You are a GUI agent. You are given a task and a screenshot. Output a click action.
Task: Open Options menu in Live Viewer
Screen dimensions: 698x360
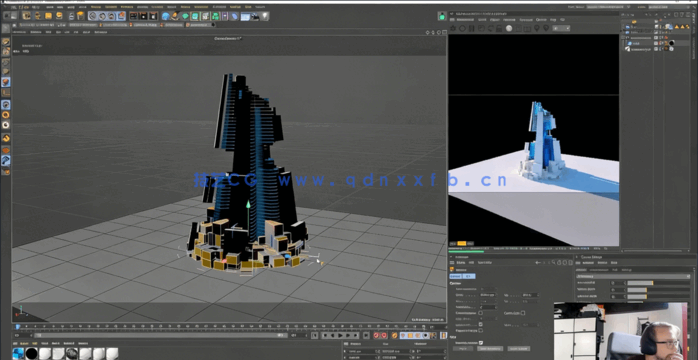pos(541,20)
